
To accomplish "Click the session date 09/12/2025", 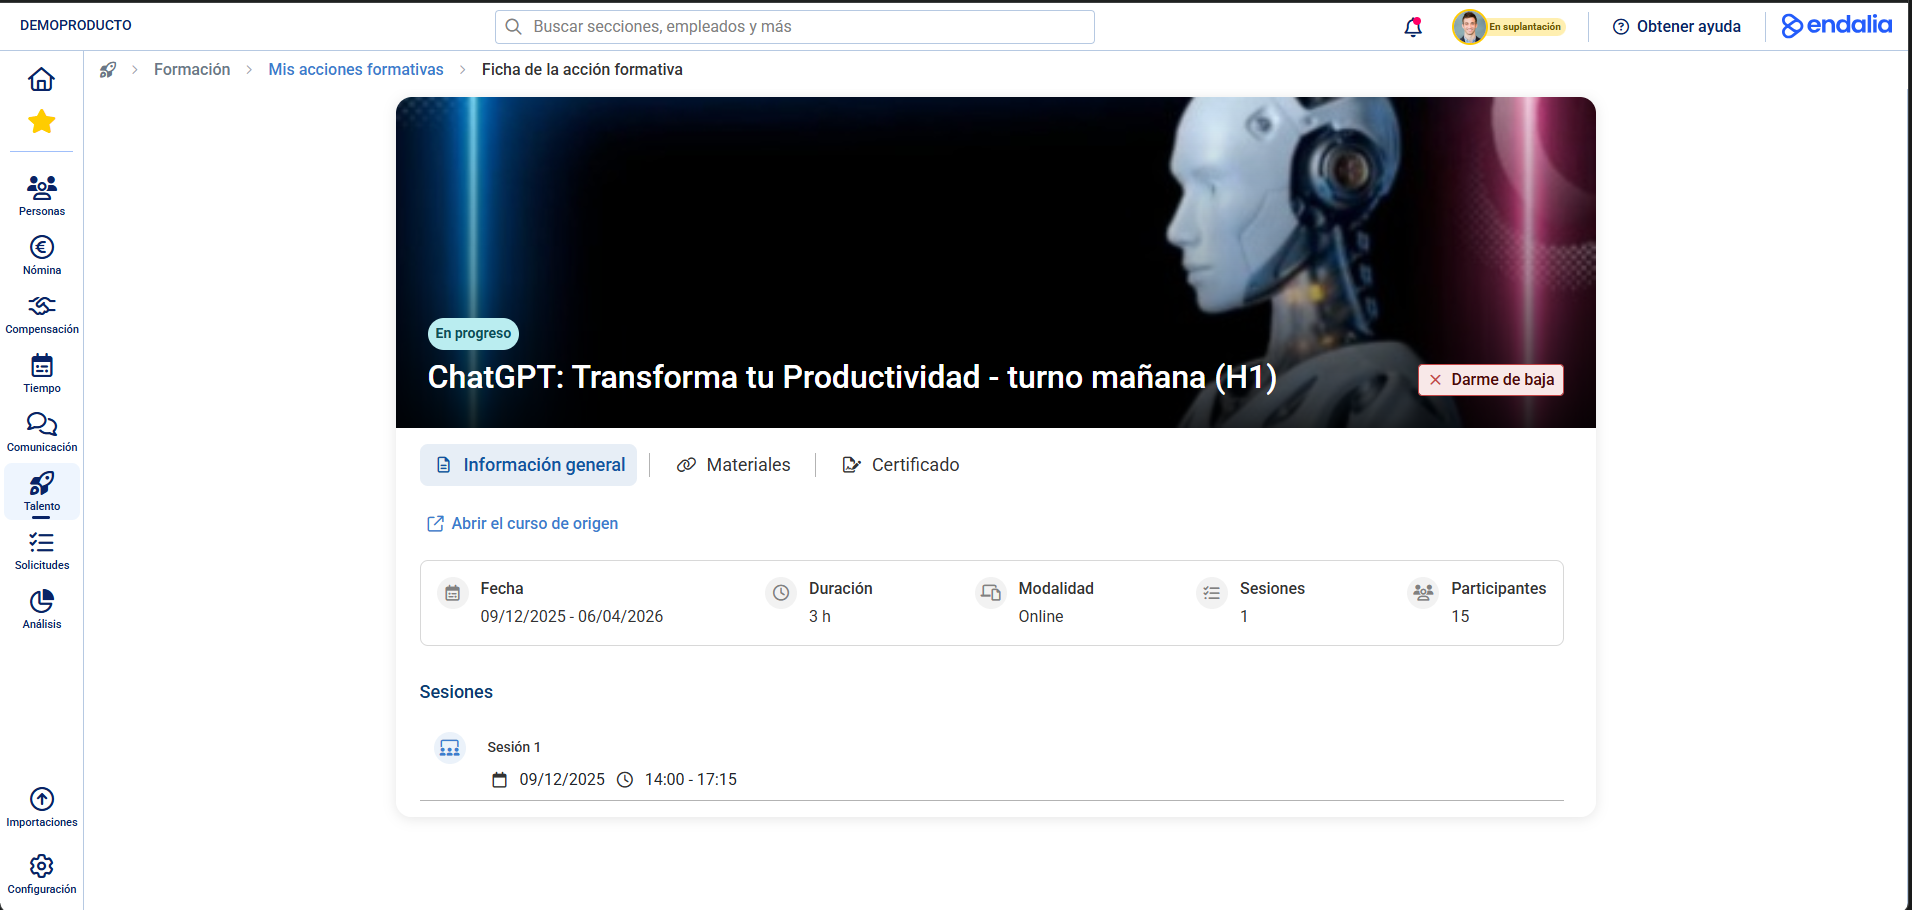I will coord(562,780).
